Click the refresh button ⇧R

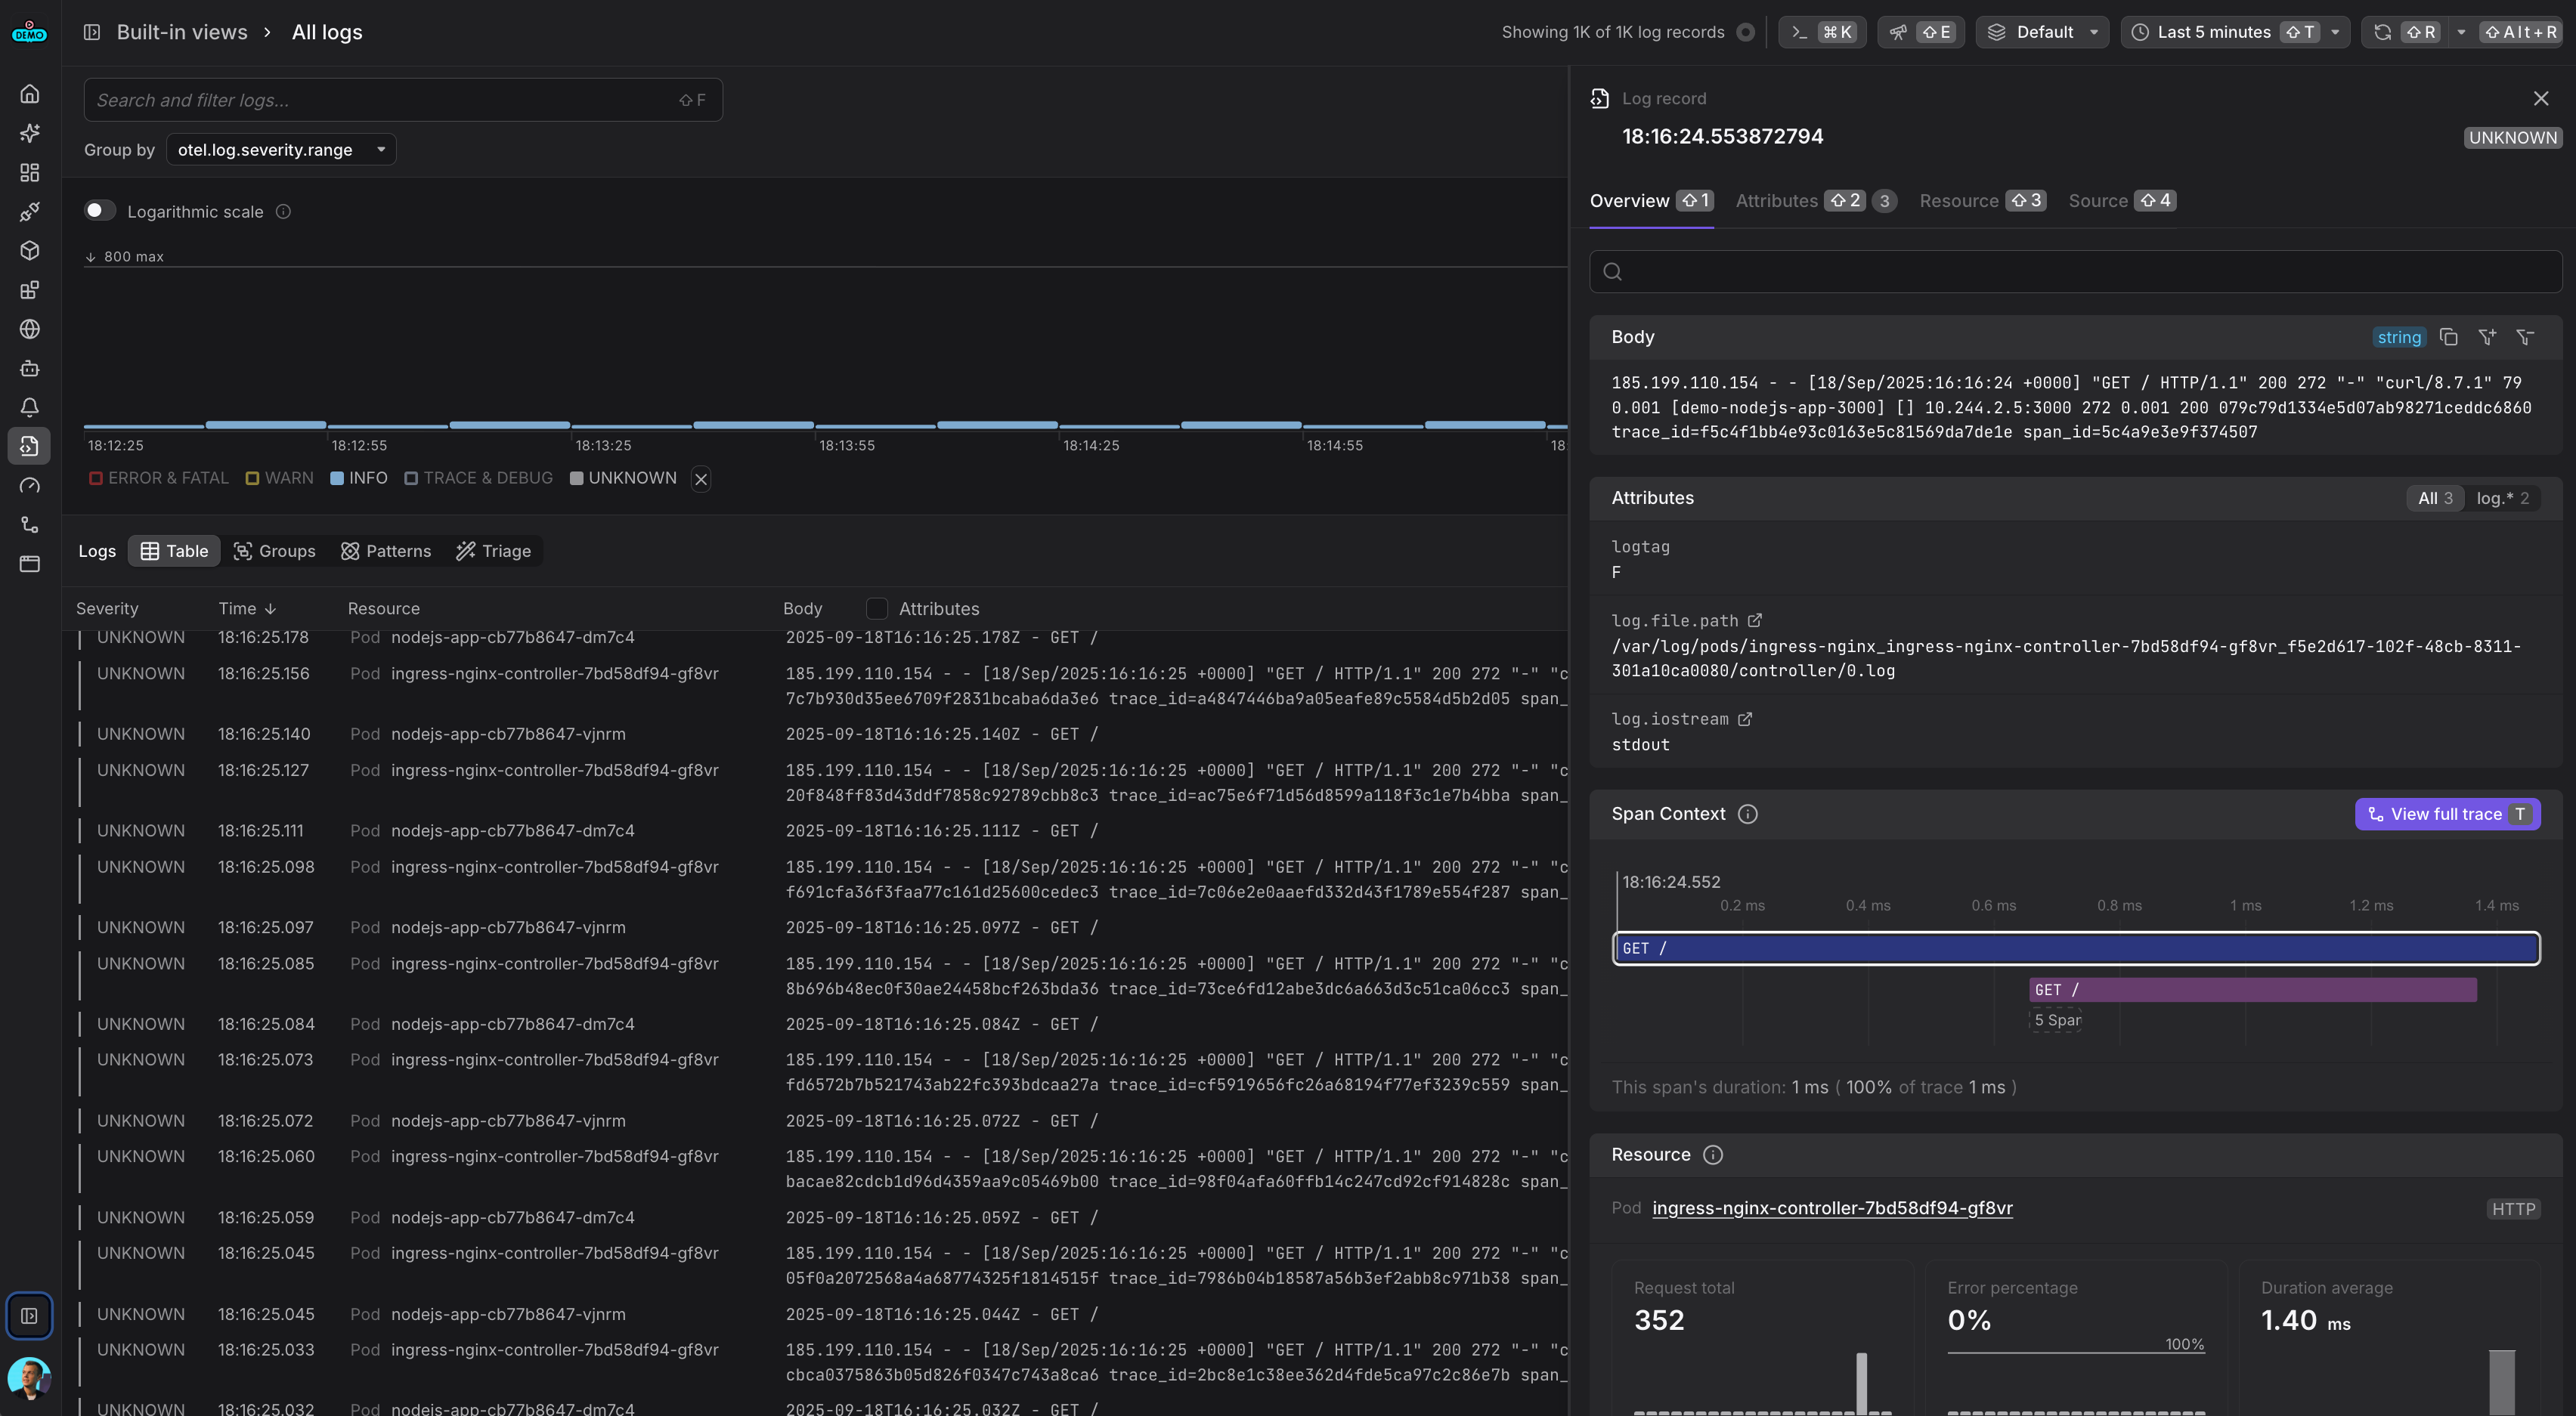(x=2406, y=32)
